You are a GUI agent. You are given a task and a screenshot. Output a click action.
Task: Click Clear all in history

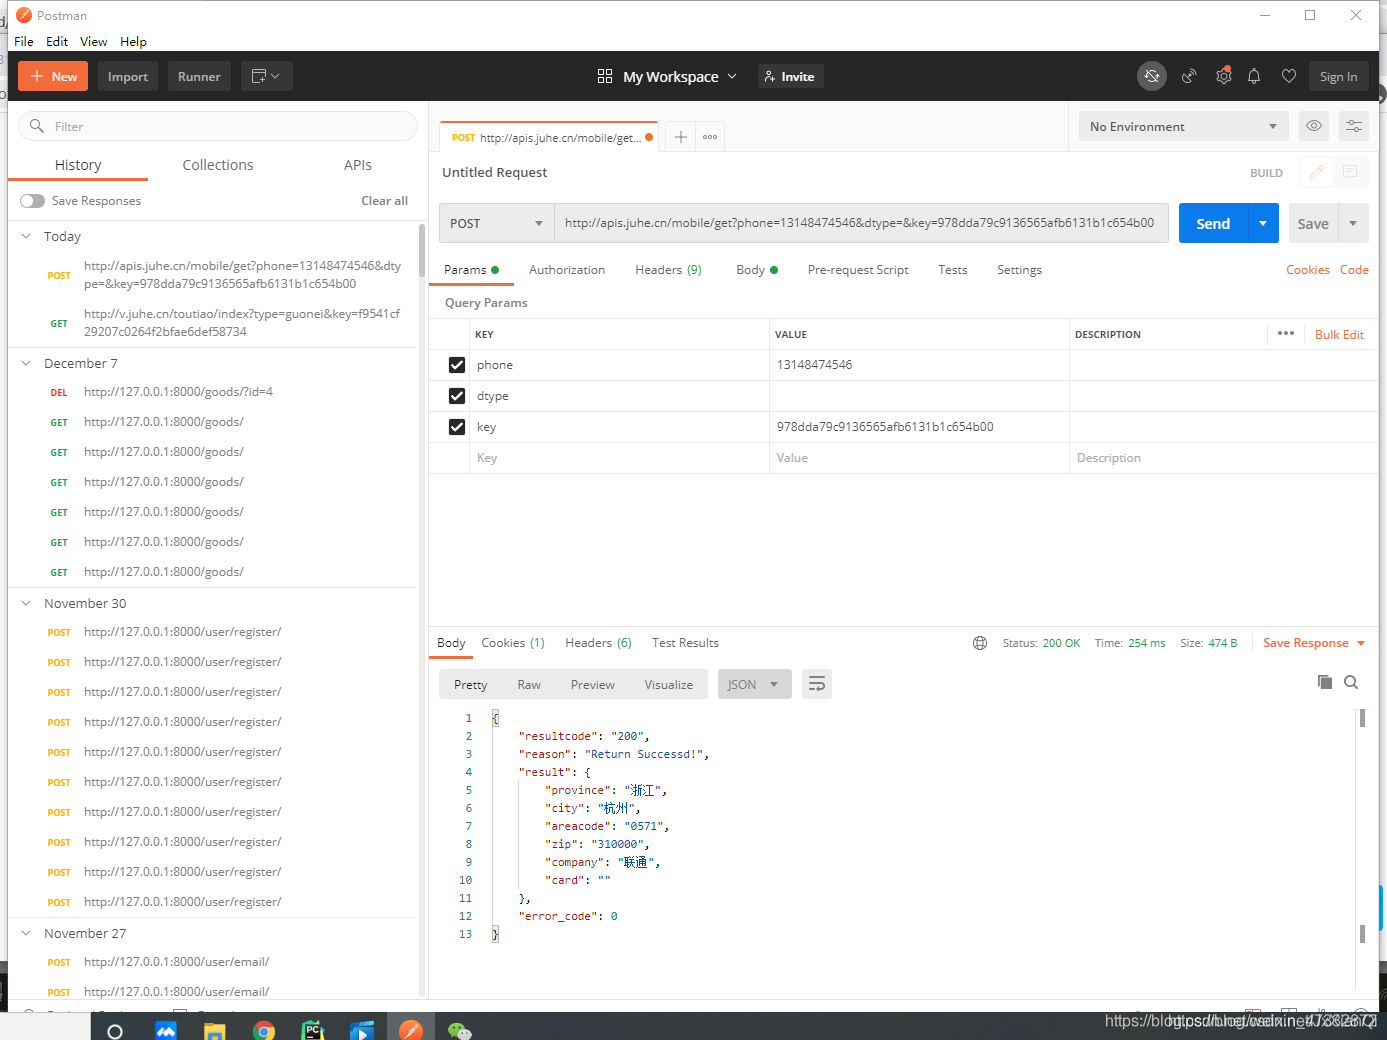pos(384,201)
